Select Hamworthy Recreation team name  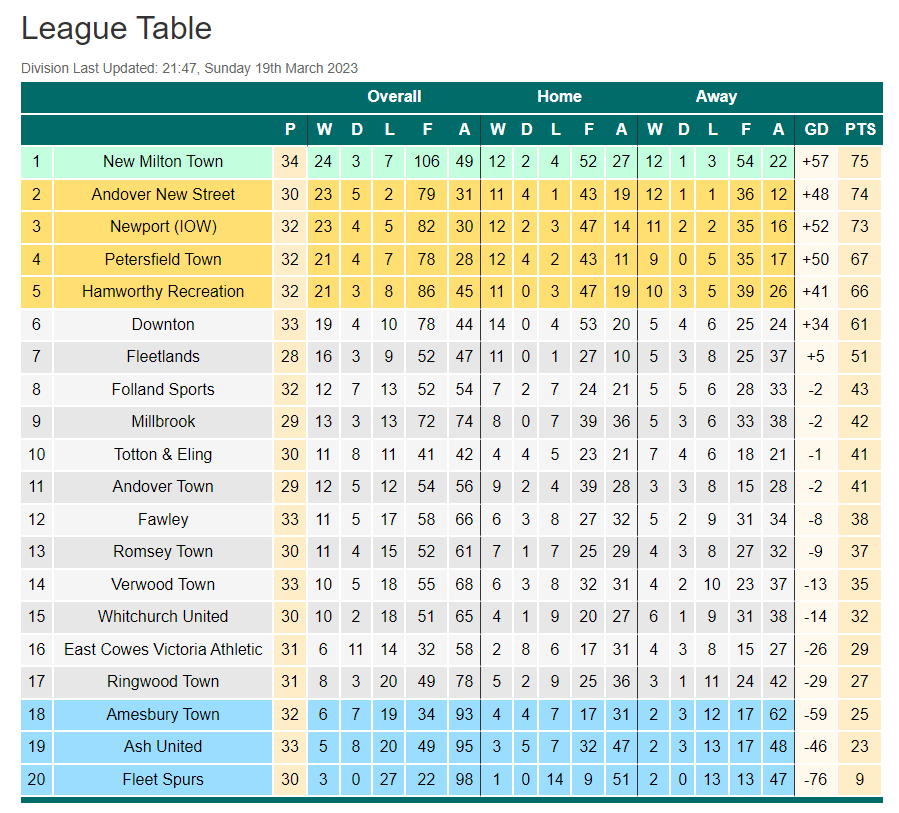pos(163,291)
